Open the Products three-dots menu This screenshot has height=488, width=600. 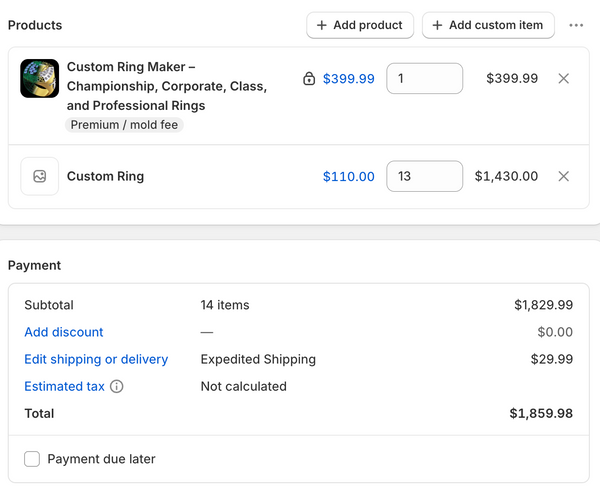(x=576, y=25)
